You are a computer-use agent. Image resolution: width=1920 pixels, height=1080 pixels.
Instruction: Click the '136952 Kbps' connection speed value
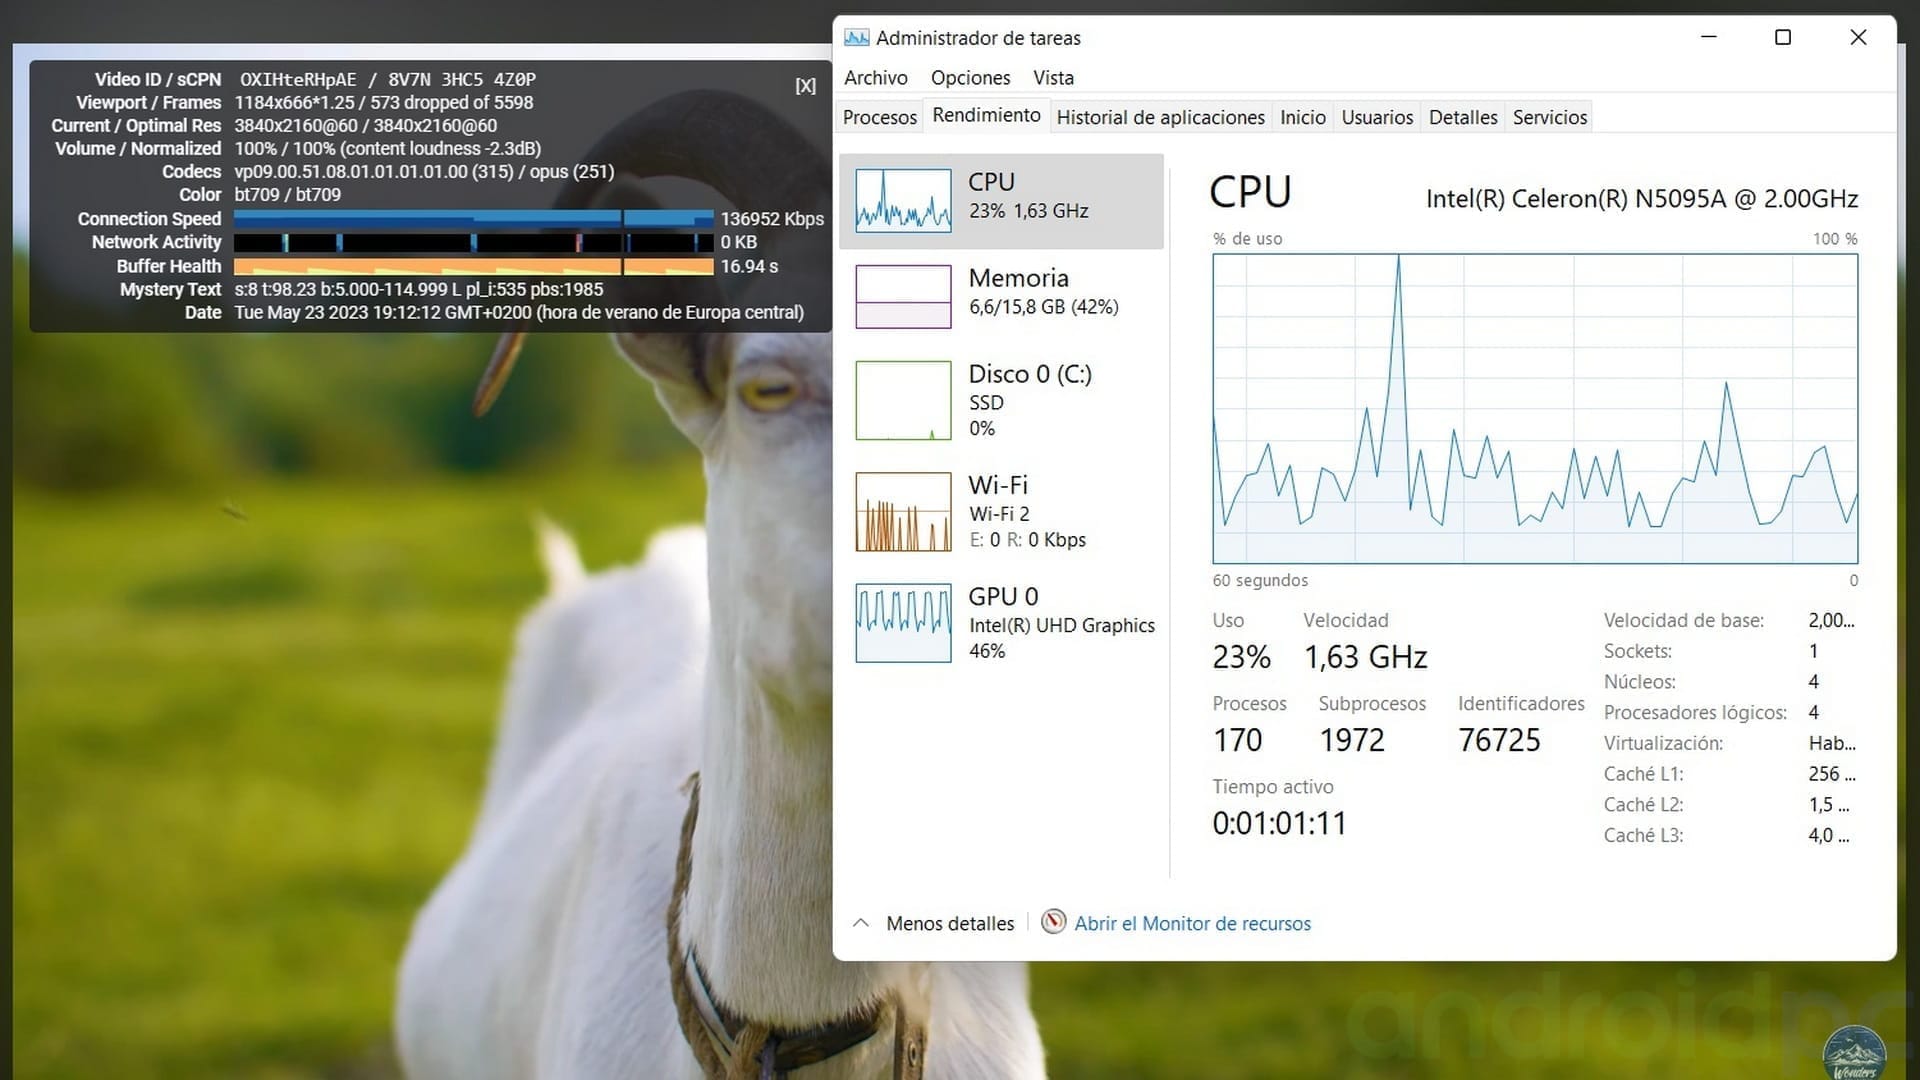[772, 219]
